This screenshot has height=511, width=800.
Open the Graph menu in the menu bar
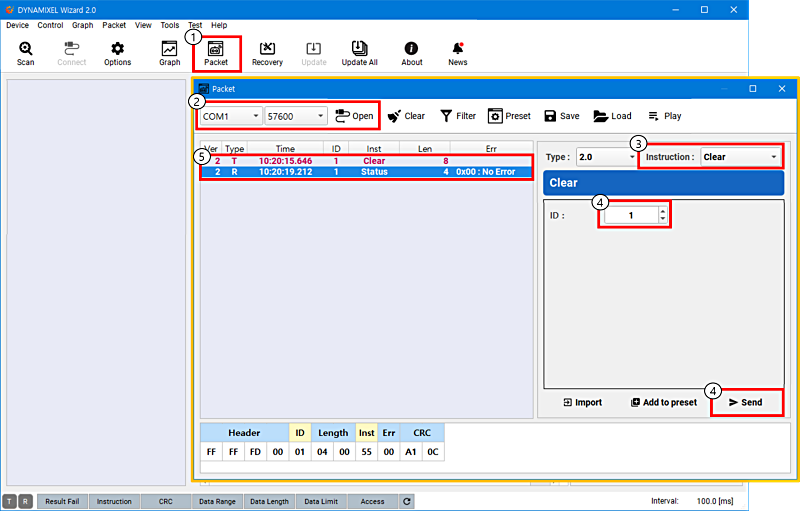pyautogui.click(x=82, y=25)
